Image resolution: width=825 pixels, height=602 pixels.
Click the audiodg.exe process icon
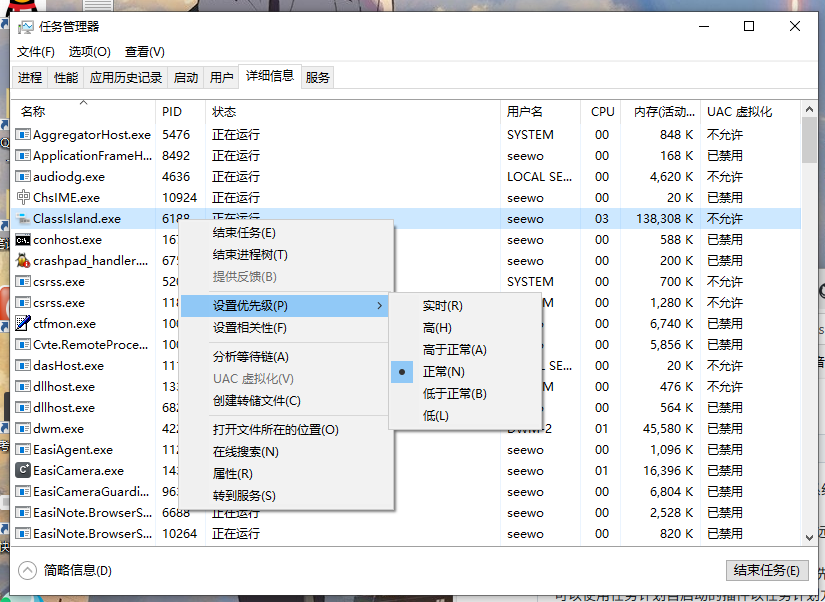(23, 177)
